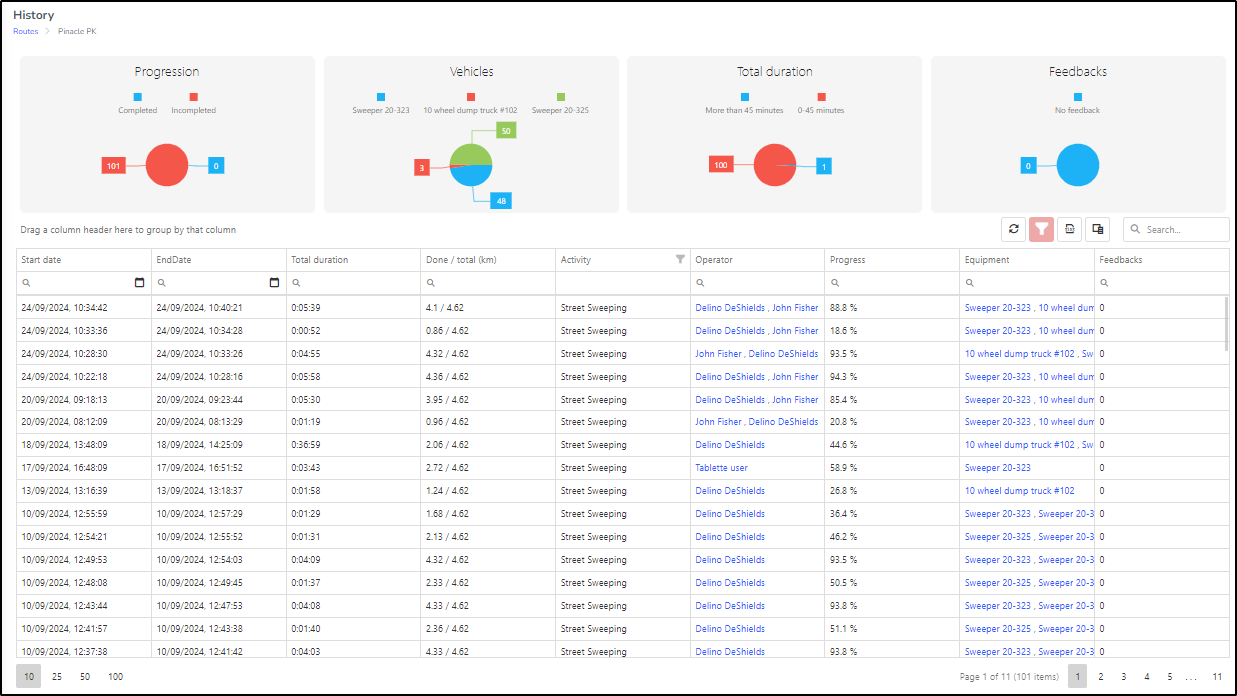
Task: Toggle 0-45 minutes legend in Total duration
Action: 821,103
